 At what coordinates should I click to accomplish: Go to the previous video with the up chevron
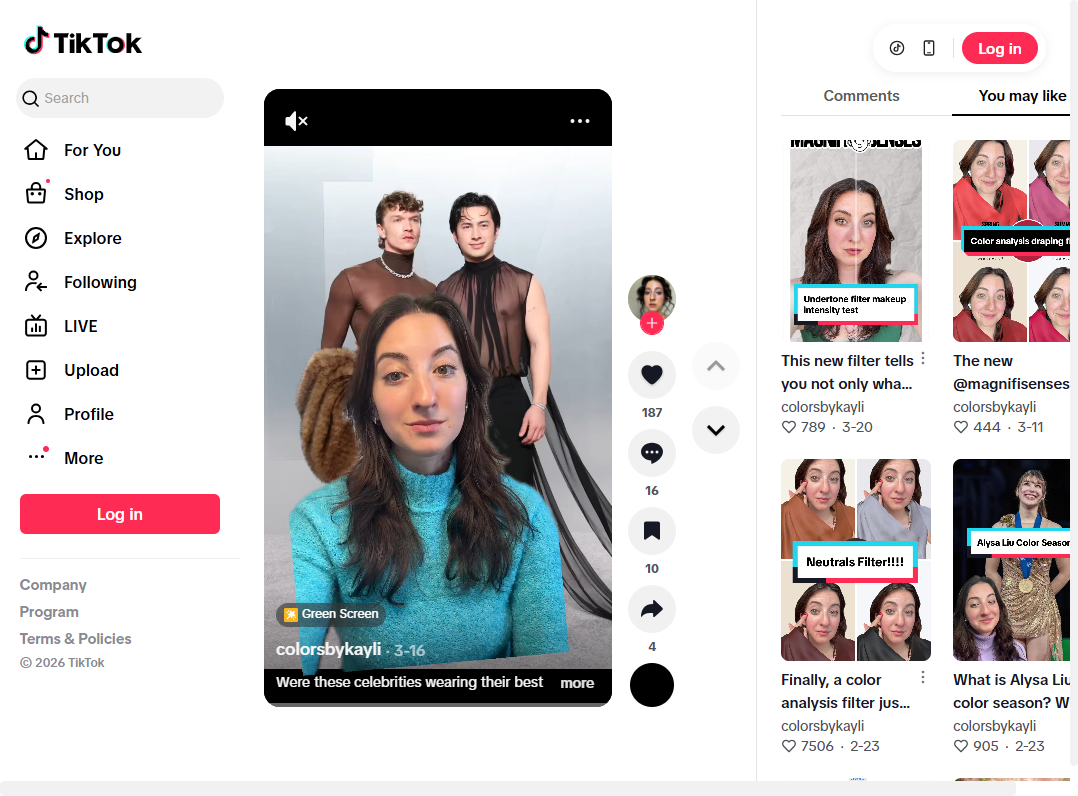pyautogui.click(x=716, y=366)
